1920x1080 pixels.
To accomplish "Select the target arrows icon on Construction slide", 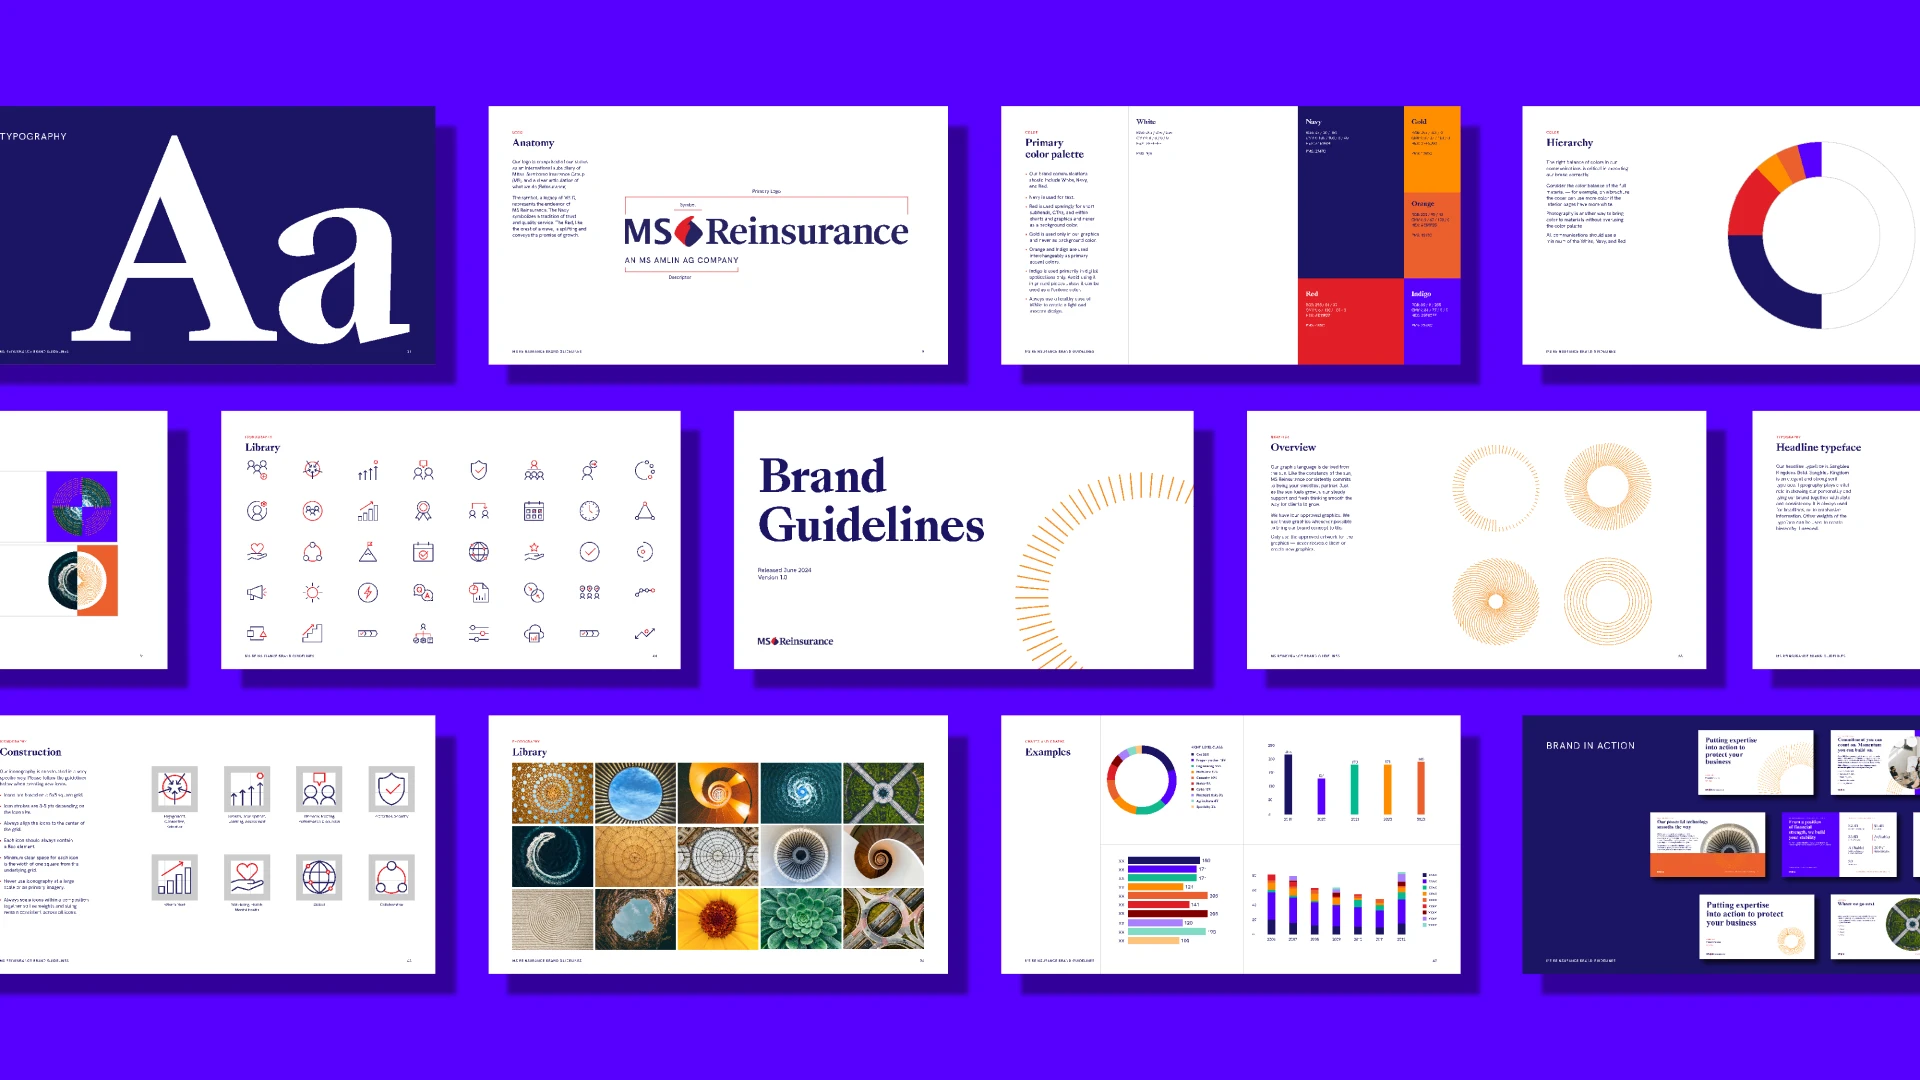I will 175,789.
